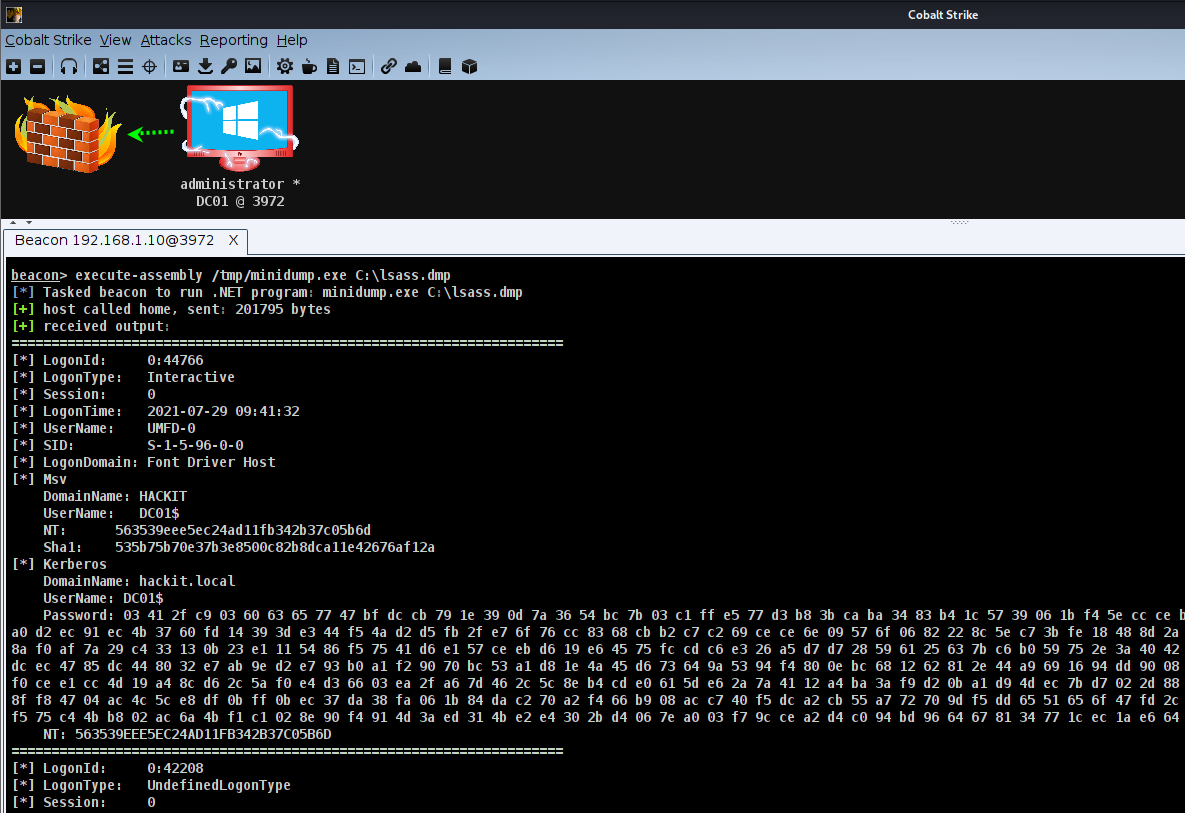Click the 'DomainName: HACKIT' line
1185x813 pixels.
tap(115, 496)
